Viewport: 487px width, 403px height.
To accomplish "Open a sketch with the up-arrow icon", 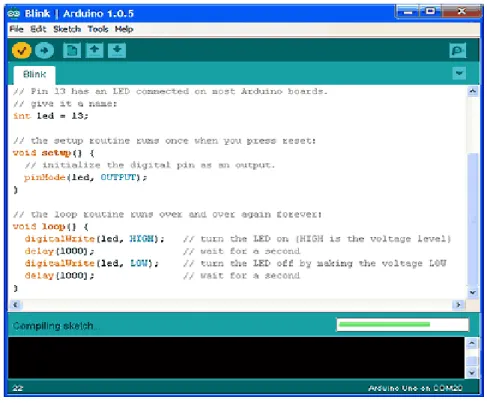I will (x=95, y=50).
